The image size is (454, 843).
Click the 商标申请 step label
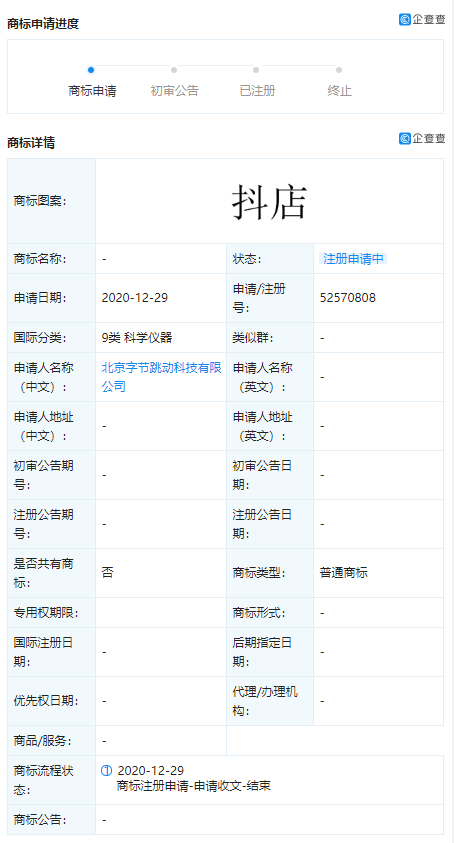(92, 91)
